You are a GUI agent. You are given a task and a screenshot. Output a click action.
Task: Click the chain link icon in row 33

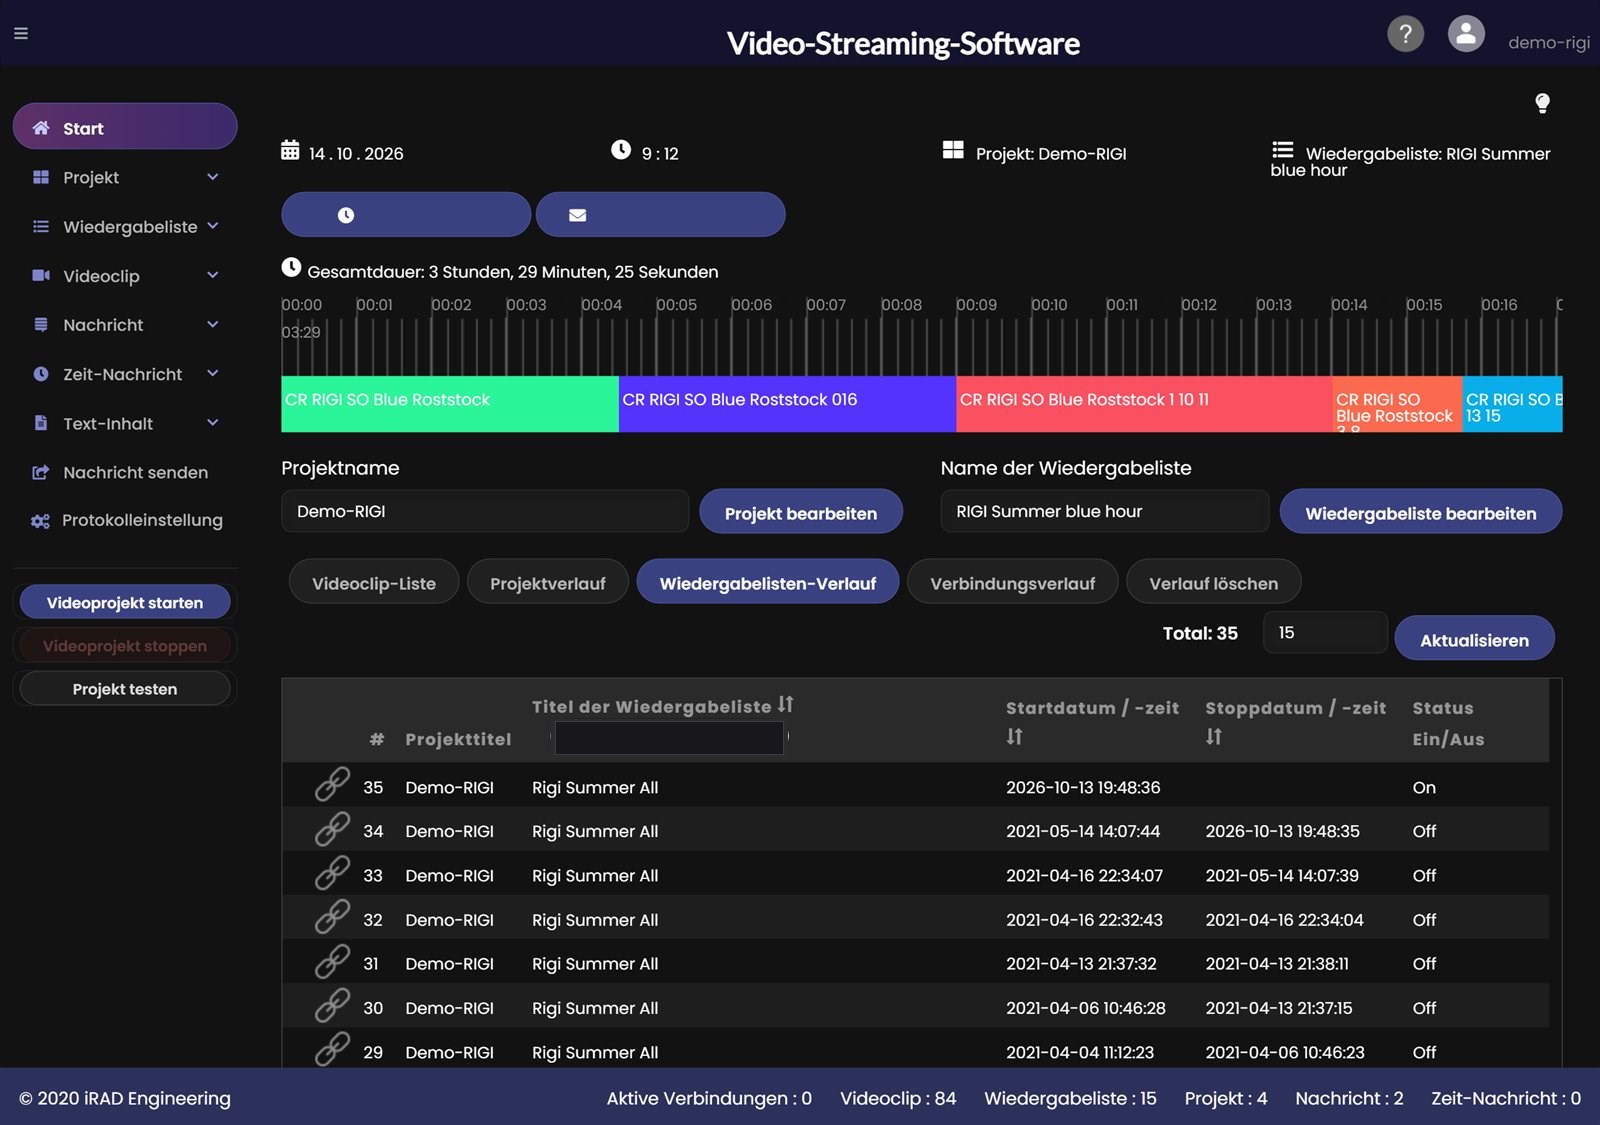332,873
